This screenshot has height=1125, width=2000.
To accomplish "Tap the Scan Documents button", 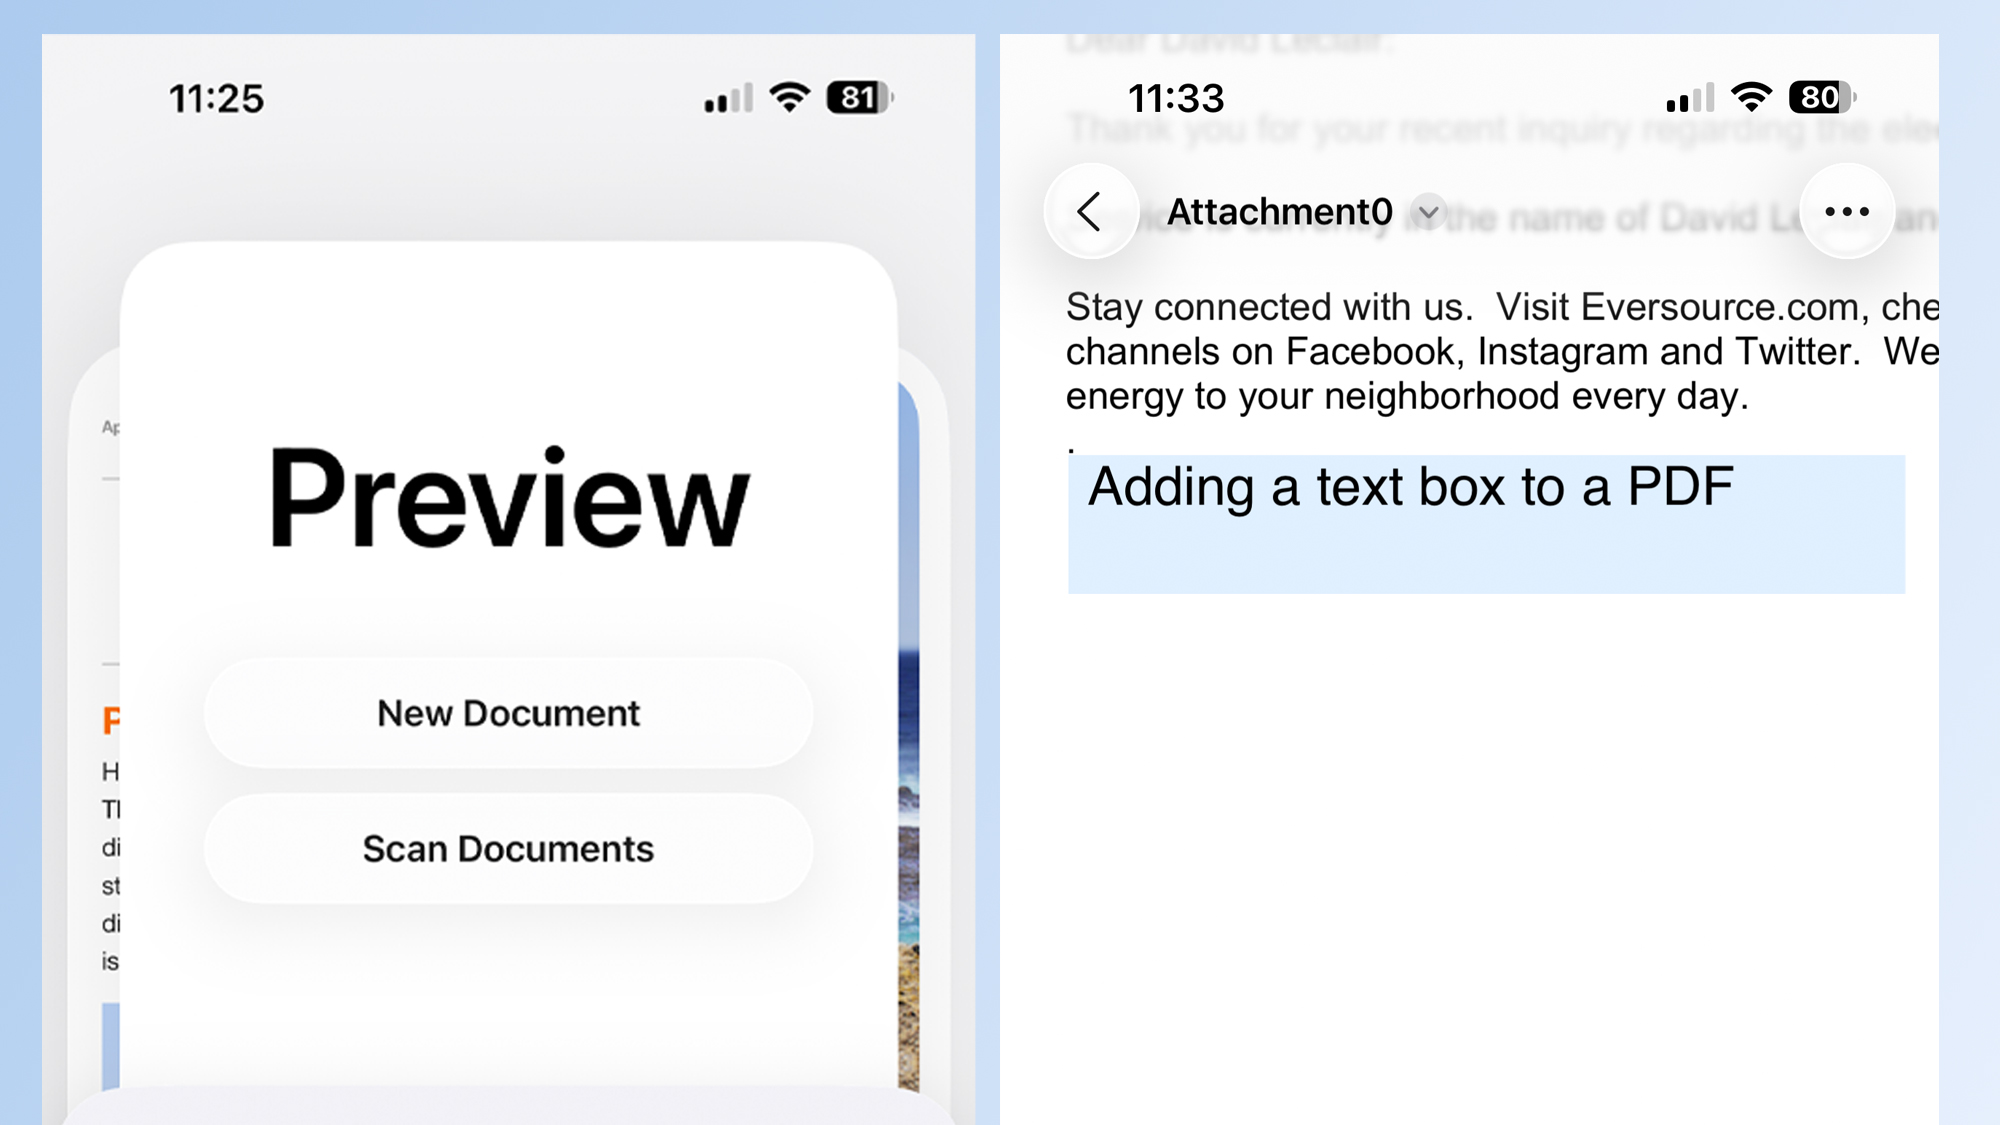I will click(508, 849).
